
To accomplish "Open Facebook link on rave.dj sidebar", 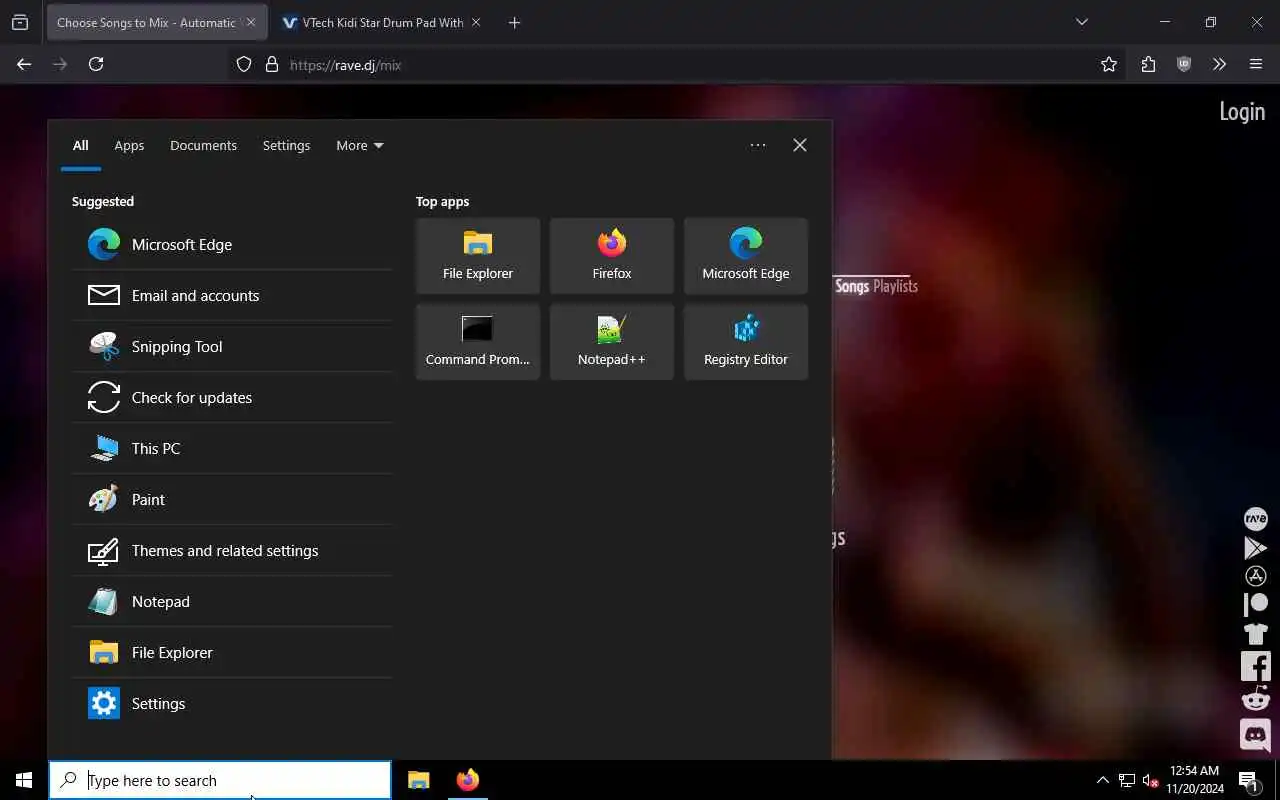I will pyautogui.click(x=1255, y=665).
